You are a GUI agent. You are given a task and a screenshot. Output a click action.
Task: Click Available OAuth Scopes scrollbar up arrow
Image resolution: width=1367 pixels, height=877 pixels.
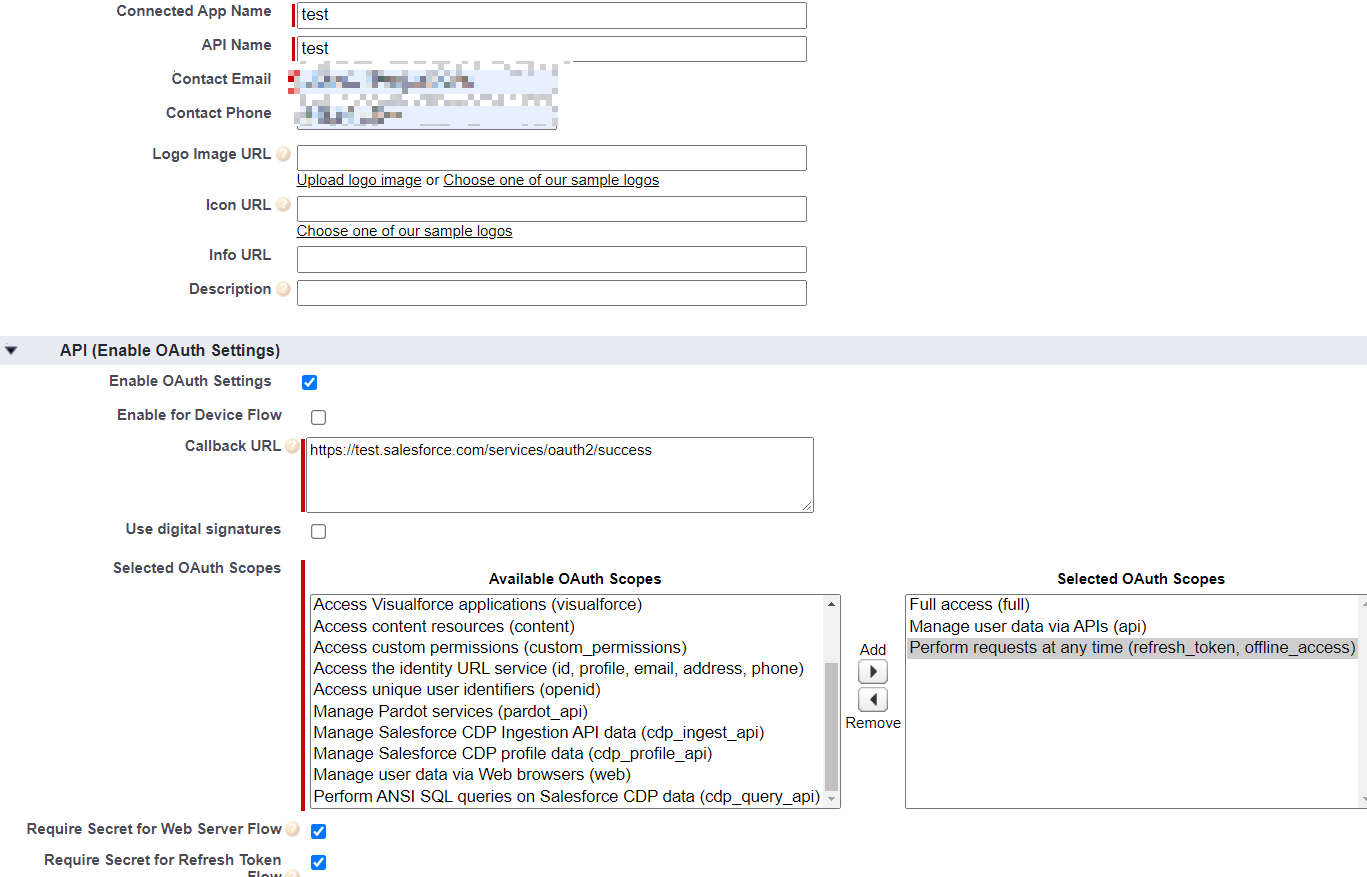[x=831, y=604]
